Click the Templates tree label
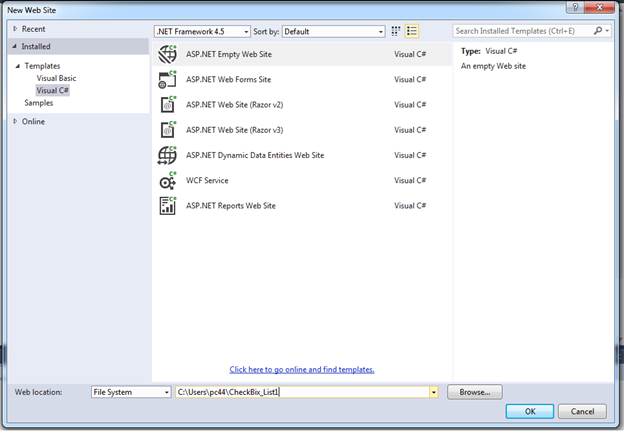The width and height of the screenshot is (624, 444). click(42, 66)
